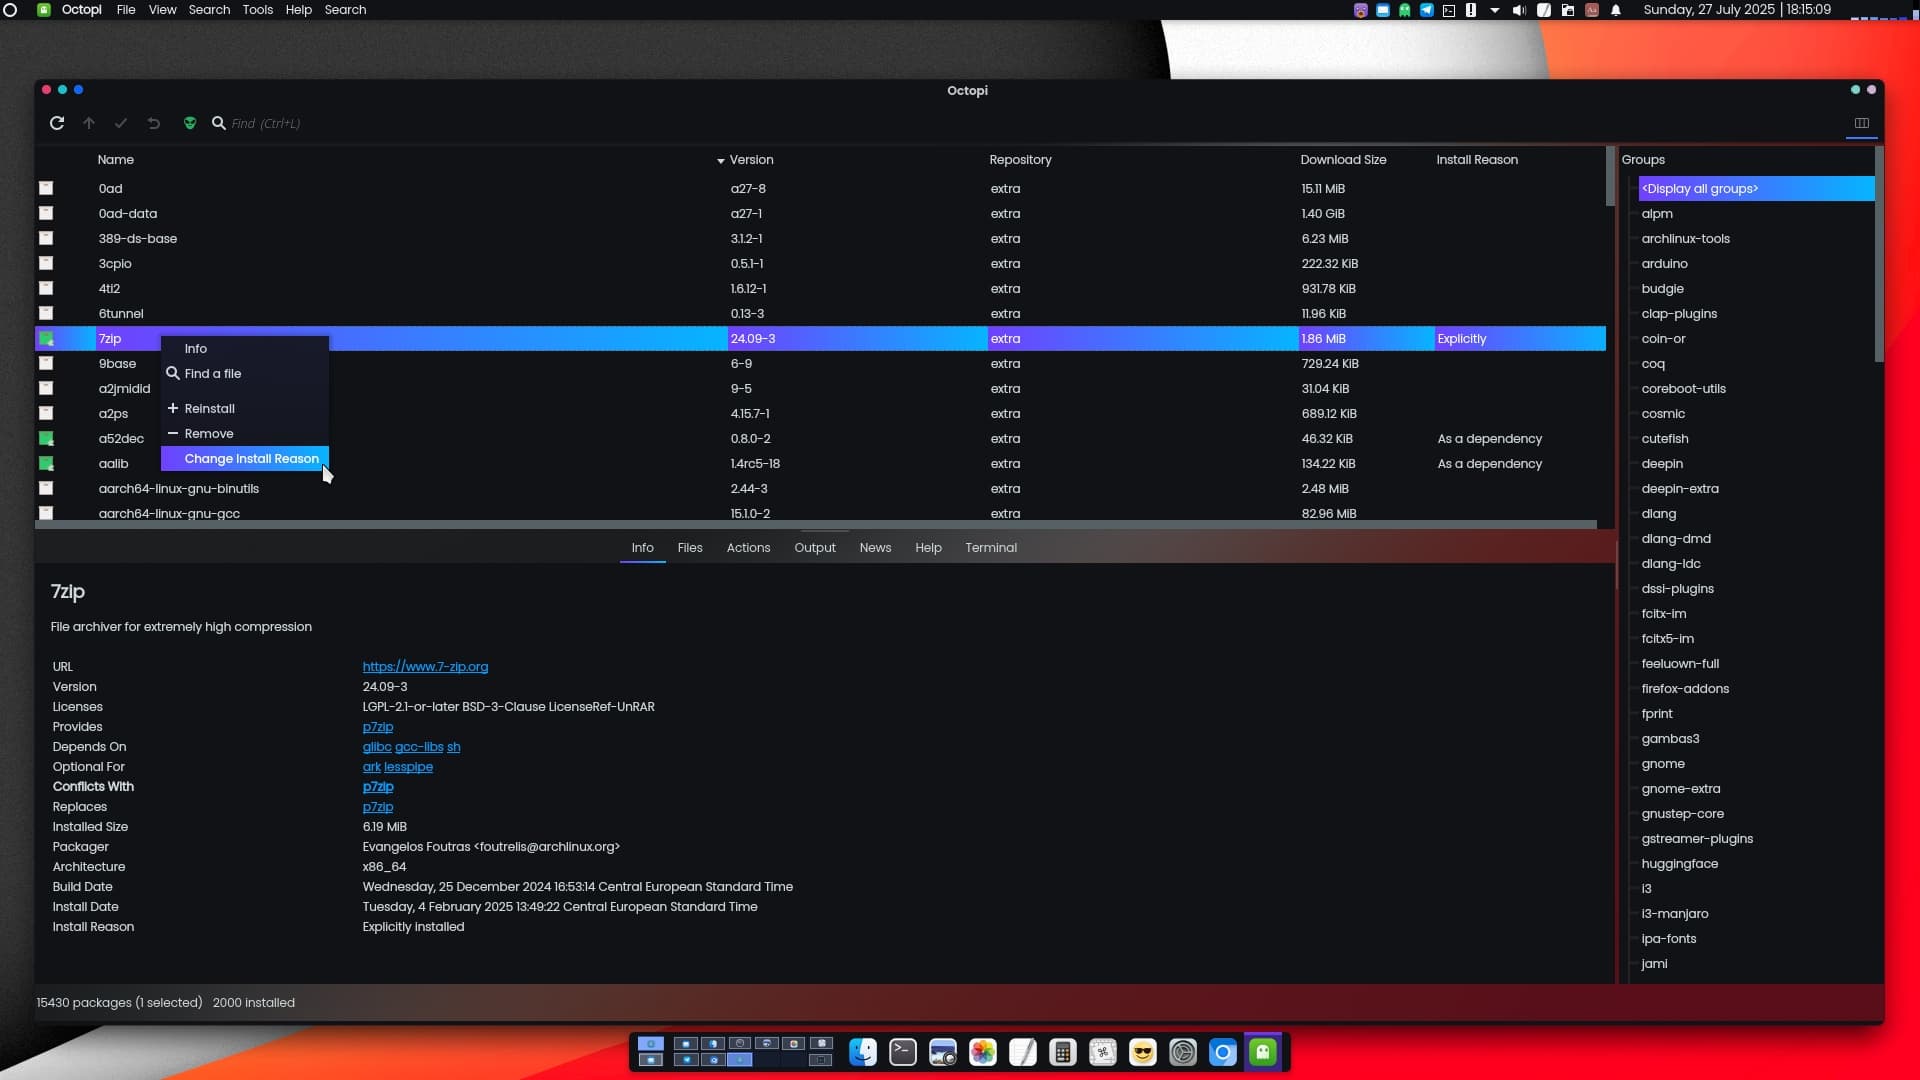Click the installed status icon for aalib
Image resolution: width=1920 pixels, height=1080 pixels.
(46, 464)
